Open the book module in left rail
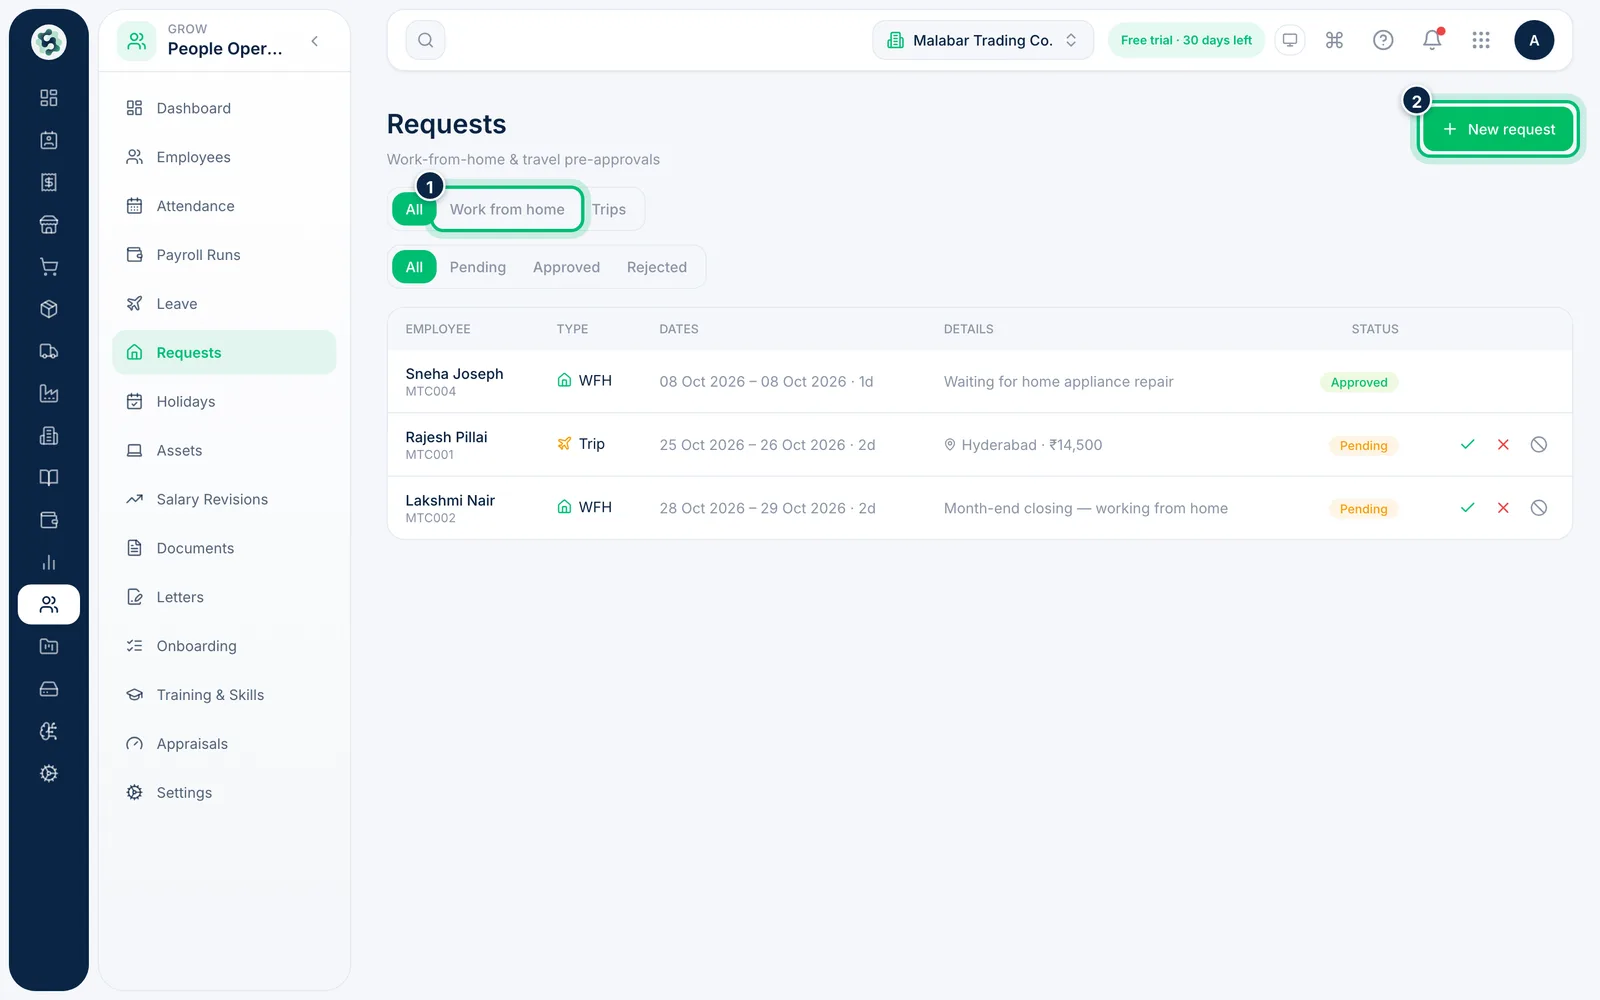Screen dimensions: 1600x1000 (x=49, y=478)
